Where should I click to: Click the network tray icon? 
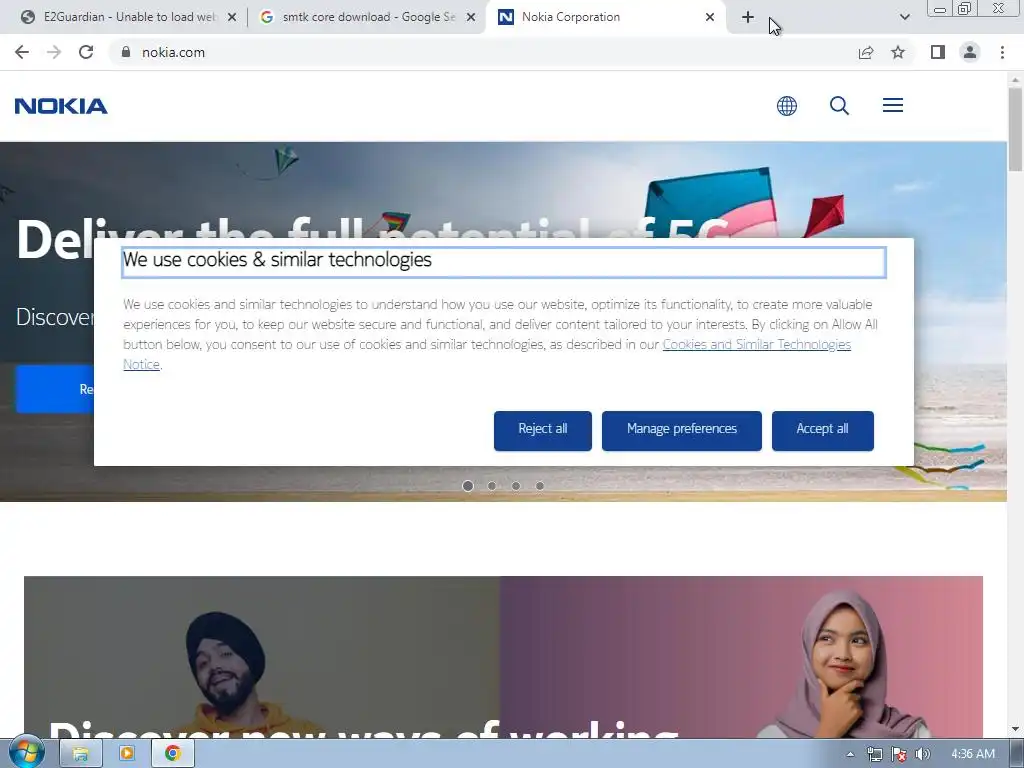pyautogui.click(x=874, y=754)
